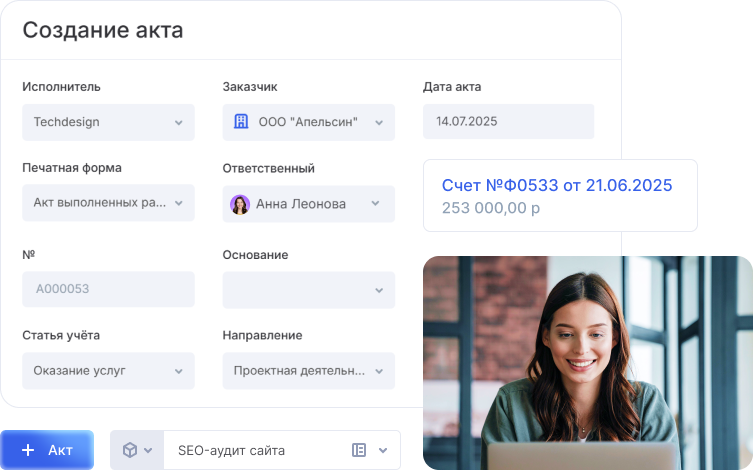
Task: Click the Дата акта field 14.07.2025
Action: click(x=508, y=122)
